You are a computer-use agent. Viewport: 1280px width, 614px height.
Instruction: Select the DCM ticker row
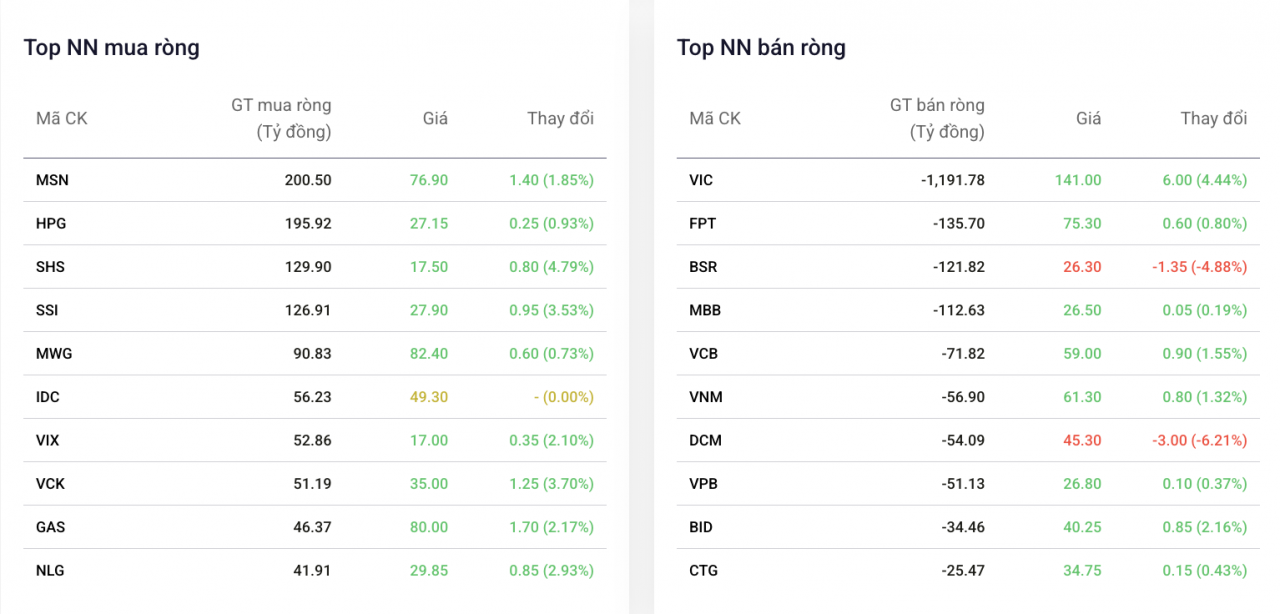(x=705, y=440)
